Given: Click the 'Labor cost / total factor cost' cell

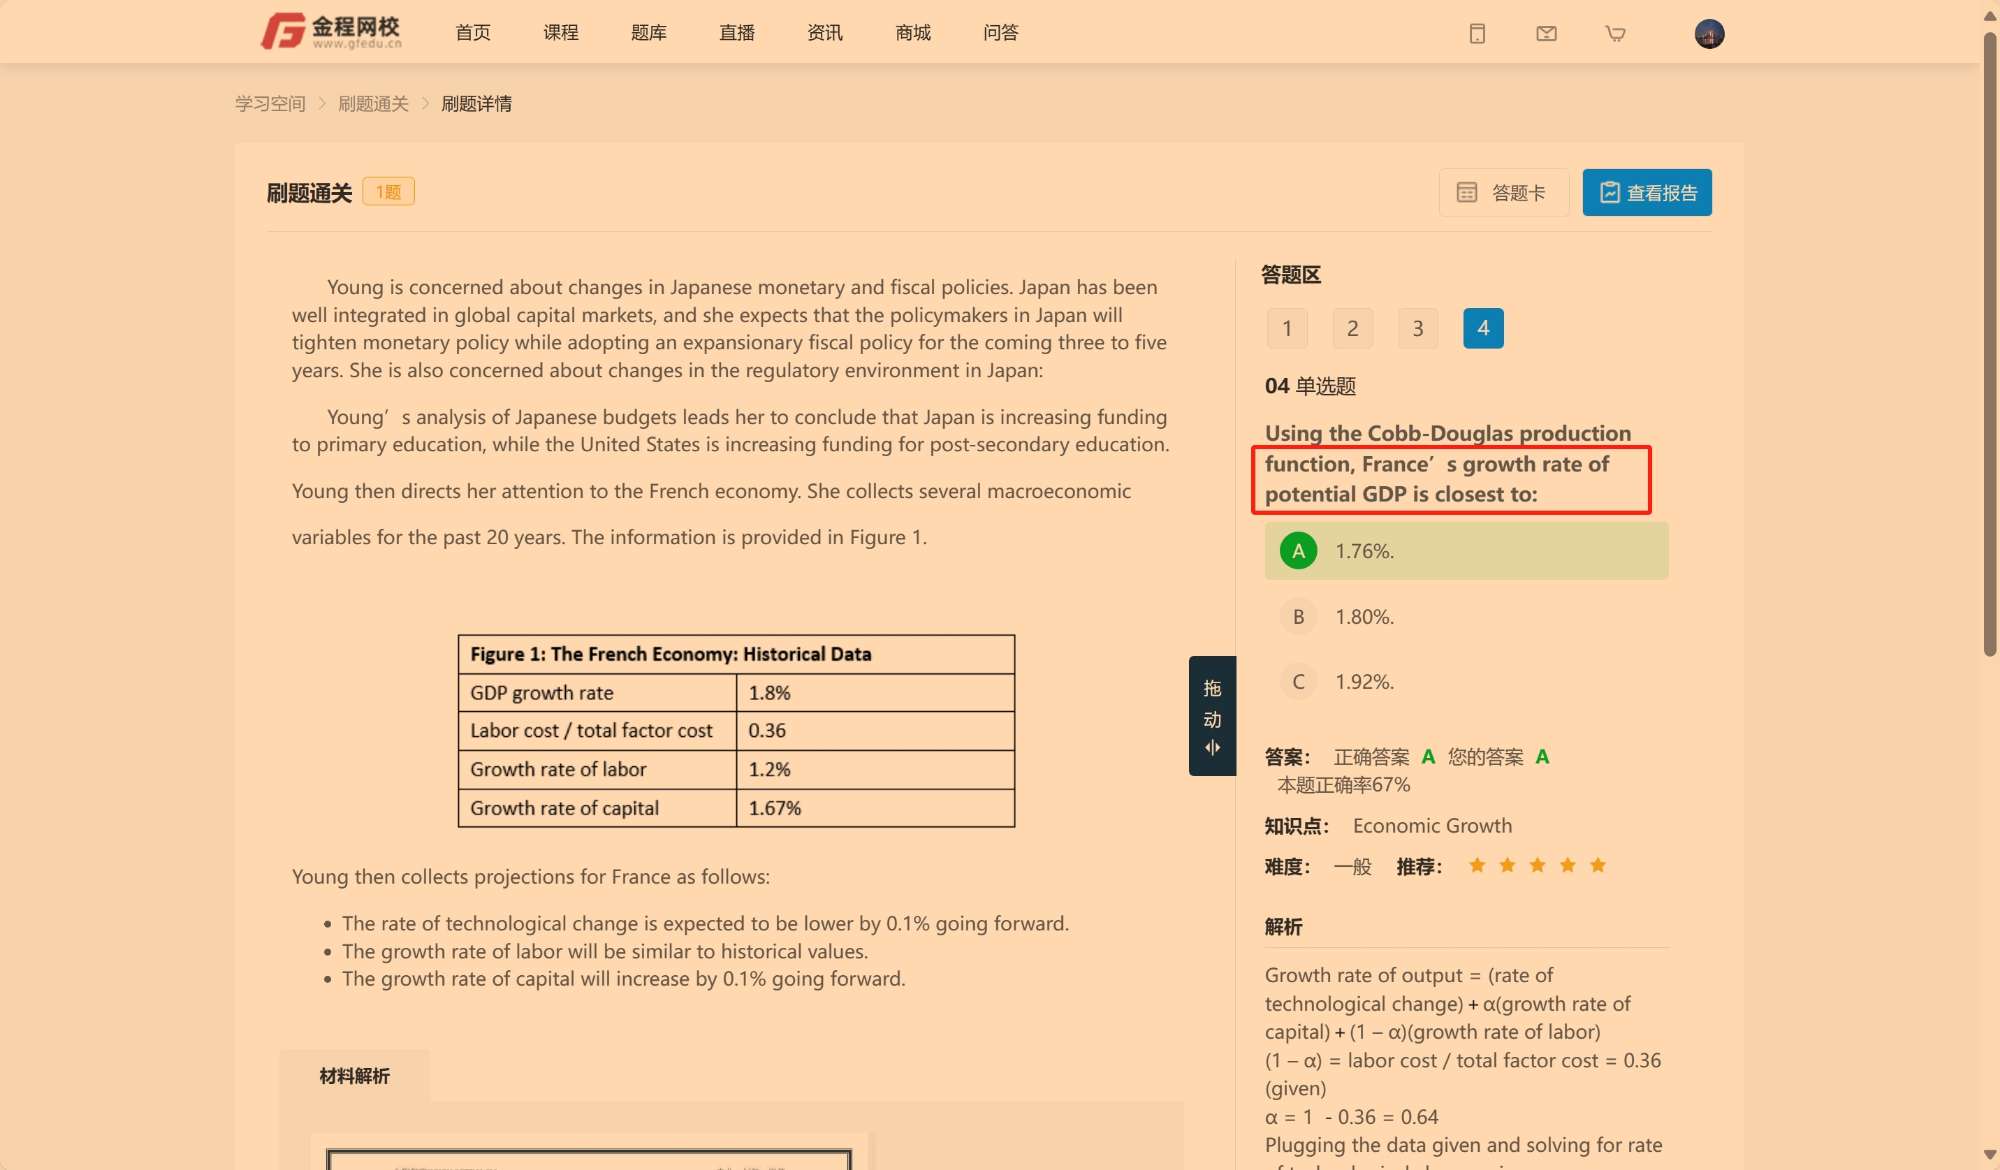Looking at the screenshot, I should click(597, 731).
